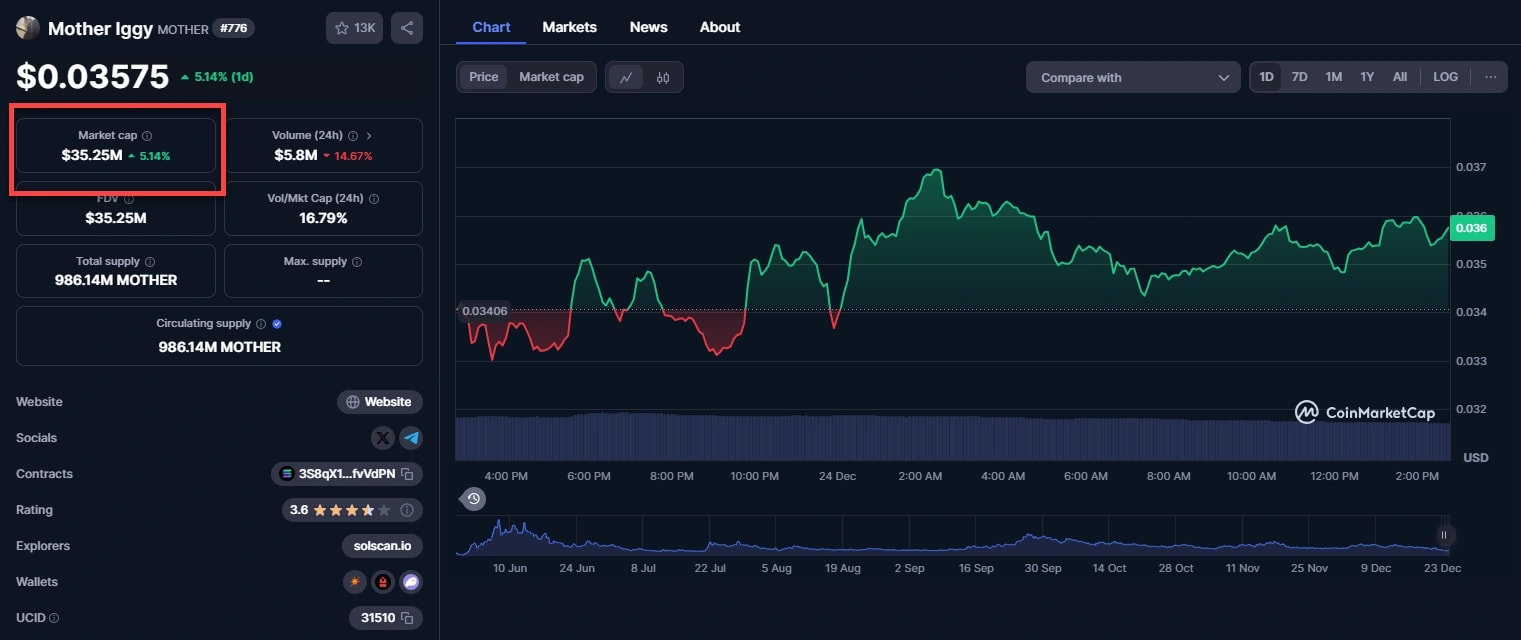
Task: Click the Website button
Action: (x=379, y=402)
